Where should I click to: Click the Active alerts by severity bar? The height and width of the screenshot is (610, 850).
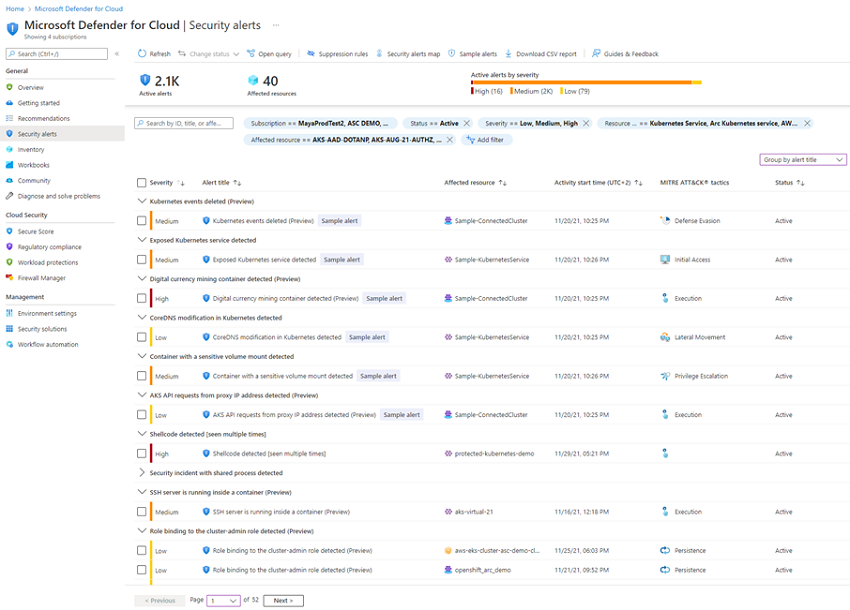586,82
